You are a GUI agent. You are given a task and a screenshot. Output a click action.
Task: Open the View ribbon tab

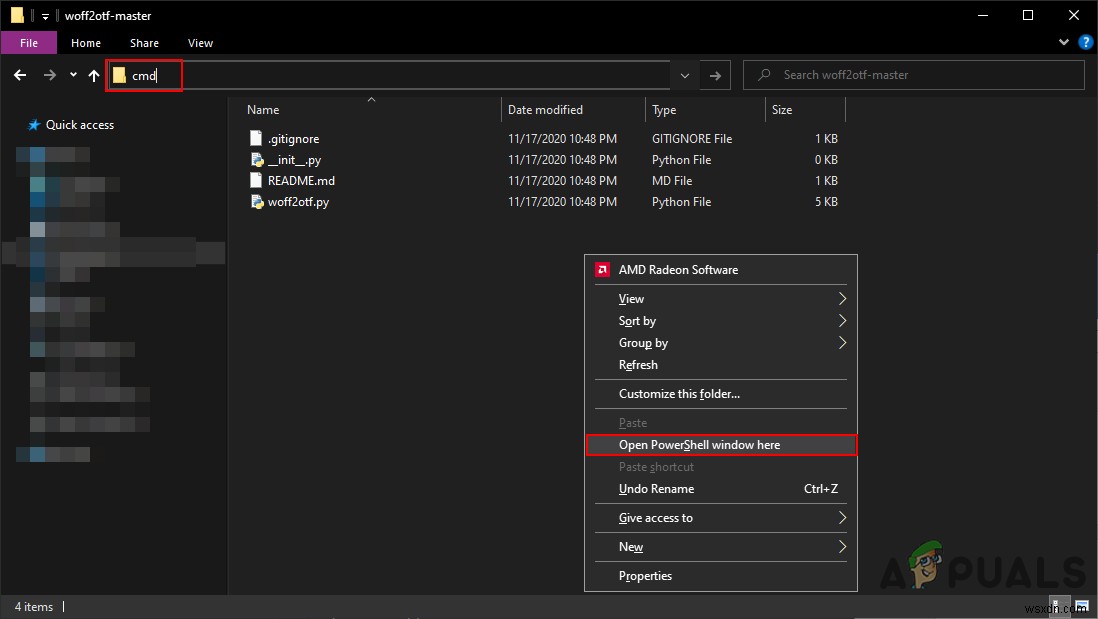pyautogui.click(x=200, y=43)
